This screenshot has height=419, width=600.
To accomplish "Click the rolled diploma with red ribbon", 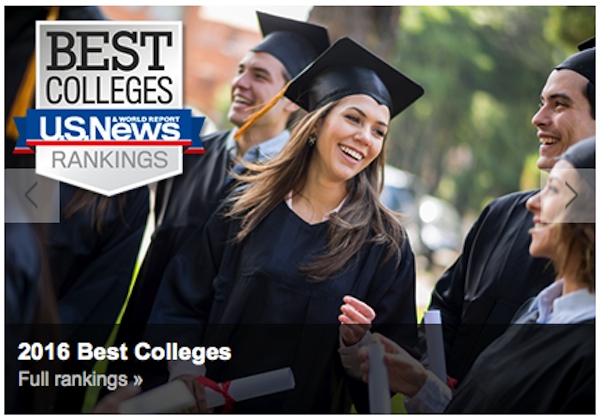I will 207,391.
